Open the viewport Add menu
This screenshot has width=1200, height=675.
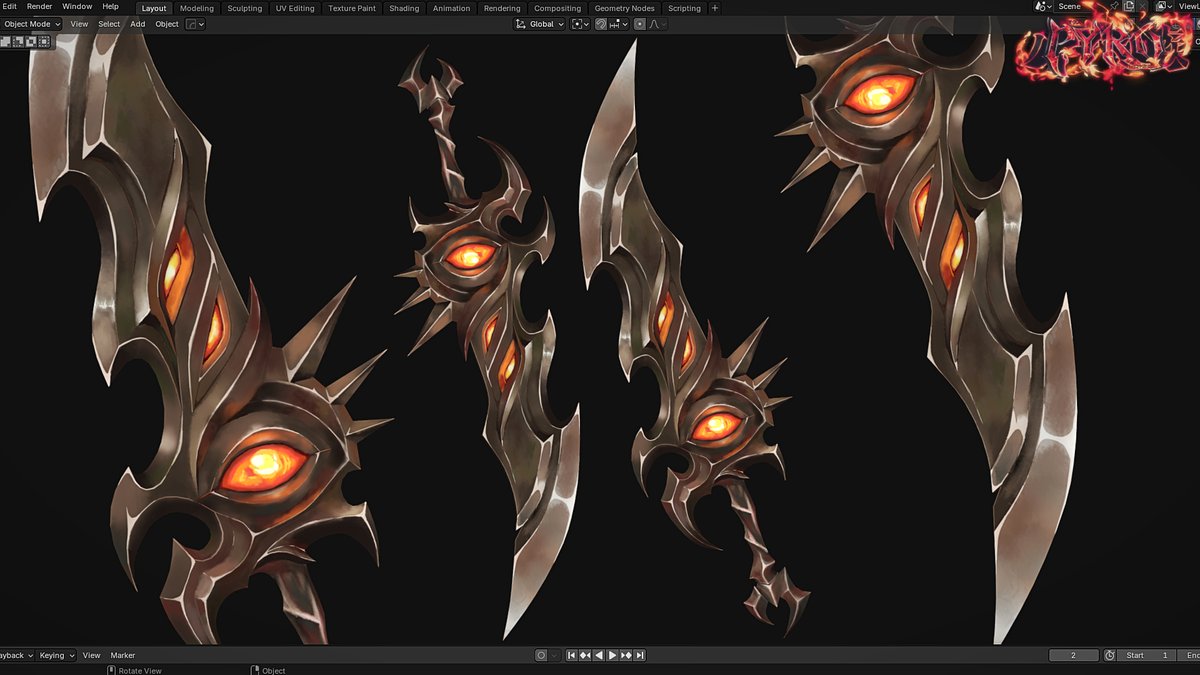click(x=138, y=24)
